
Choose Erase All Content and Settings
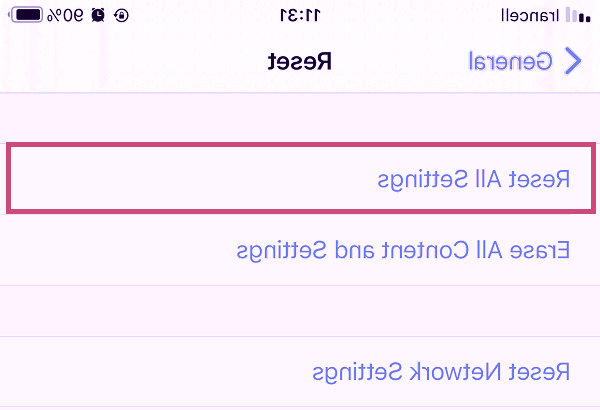[403, 249]
